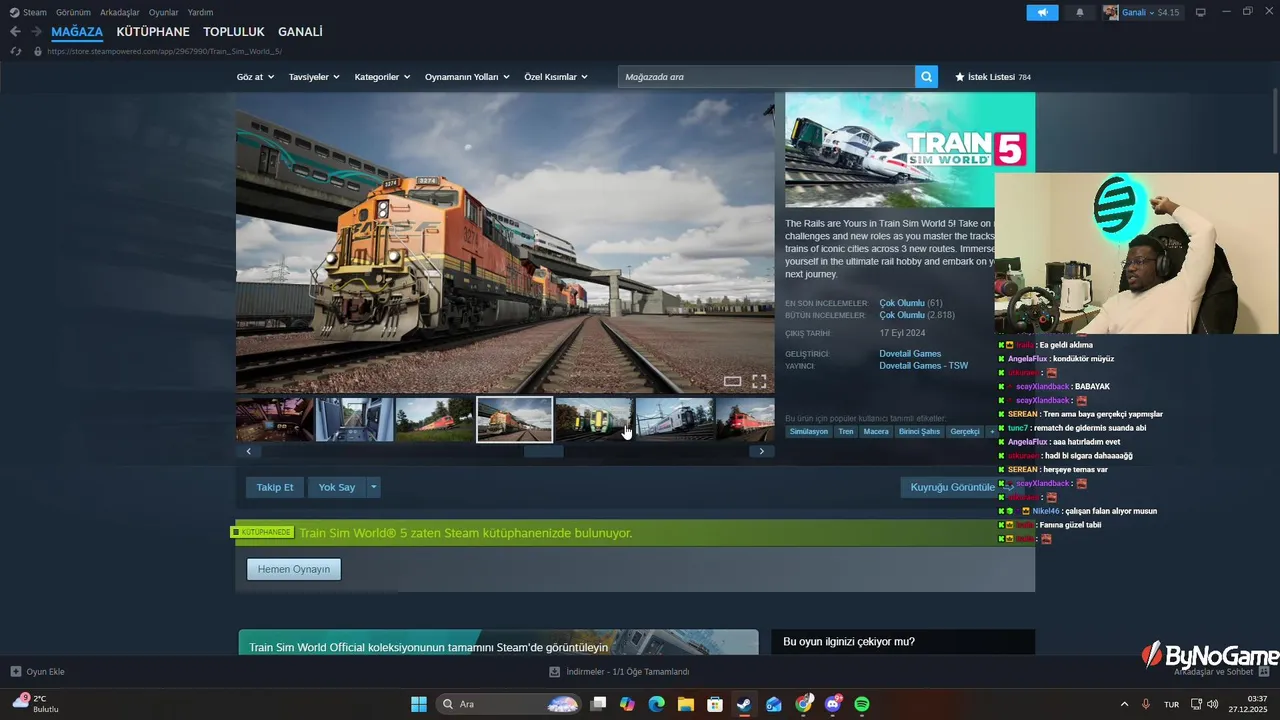Select the yellow-green train thumbnail

pos(594,419)
